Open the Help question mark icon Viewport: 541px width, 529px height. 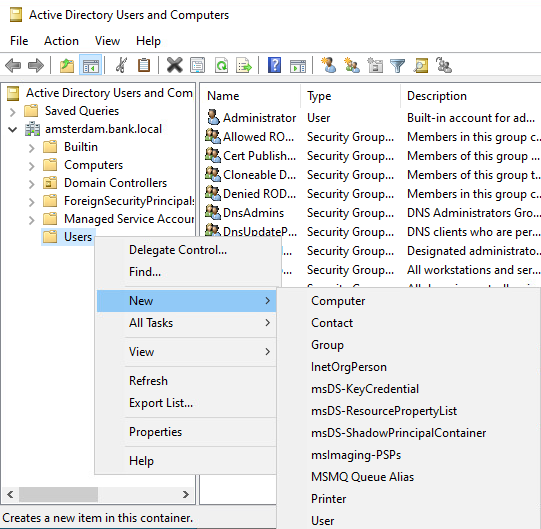point(274,65)
